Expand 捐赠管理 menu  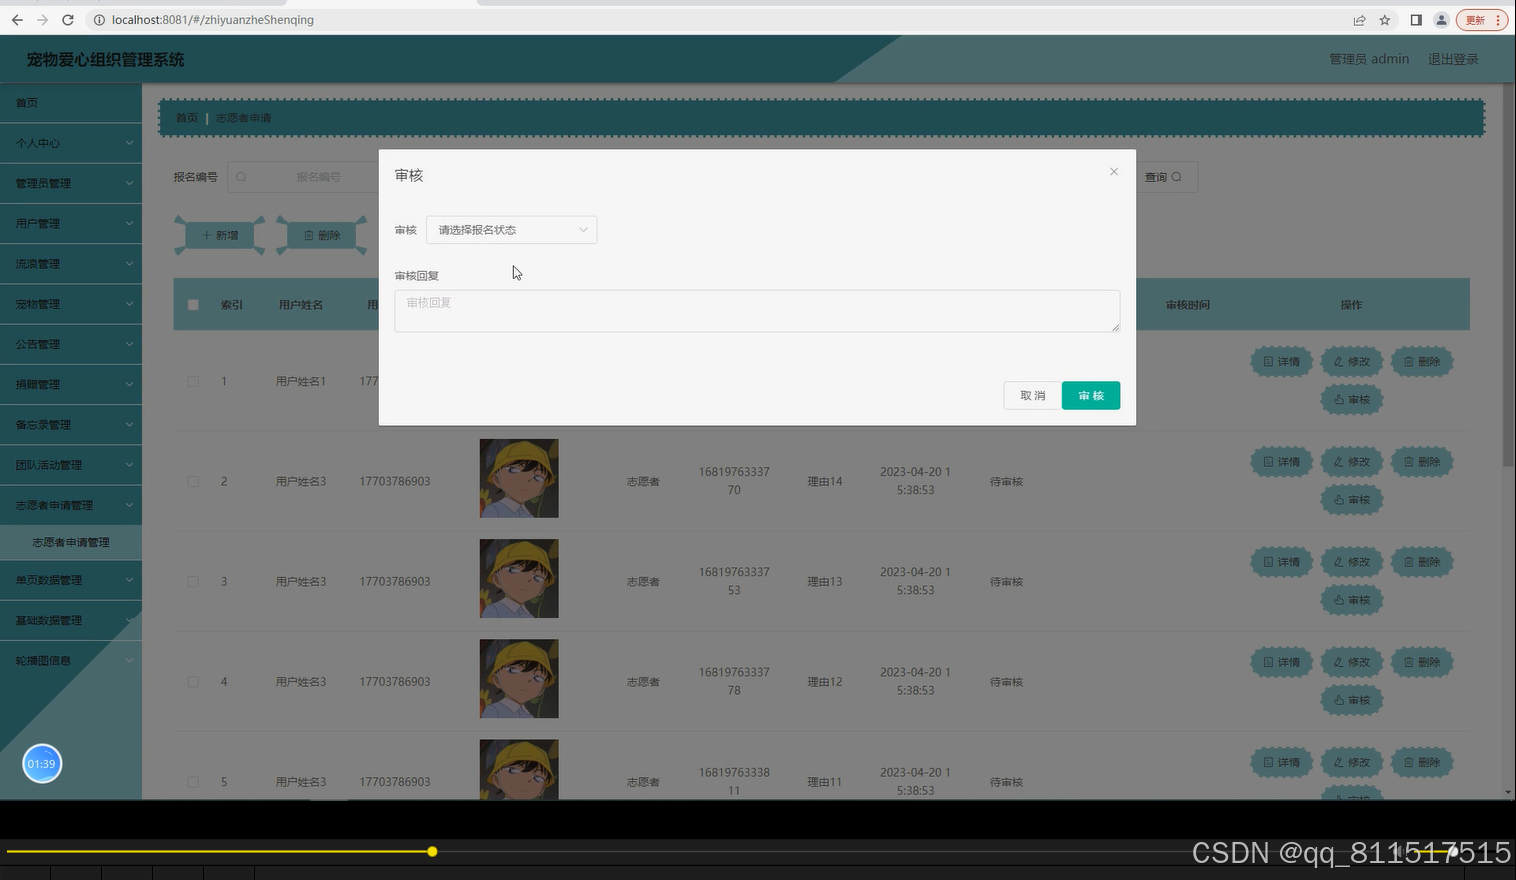click(70, 384)
